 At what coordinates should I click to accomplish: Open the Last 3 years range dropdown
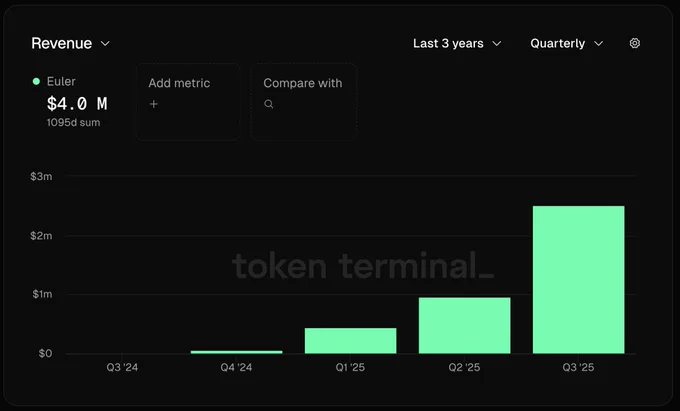coord(457,43)
